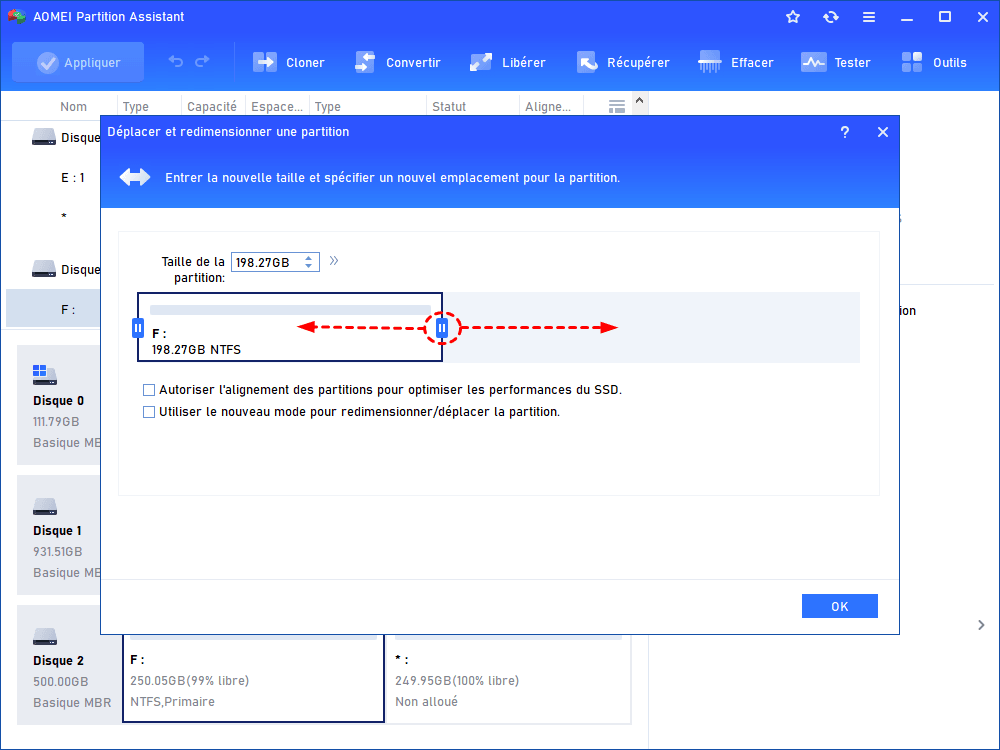Screen dimensions: 1000x750
Task: Decrease partition size with down arrow
Action: point(309,266)
